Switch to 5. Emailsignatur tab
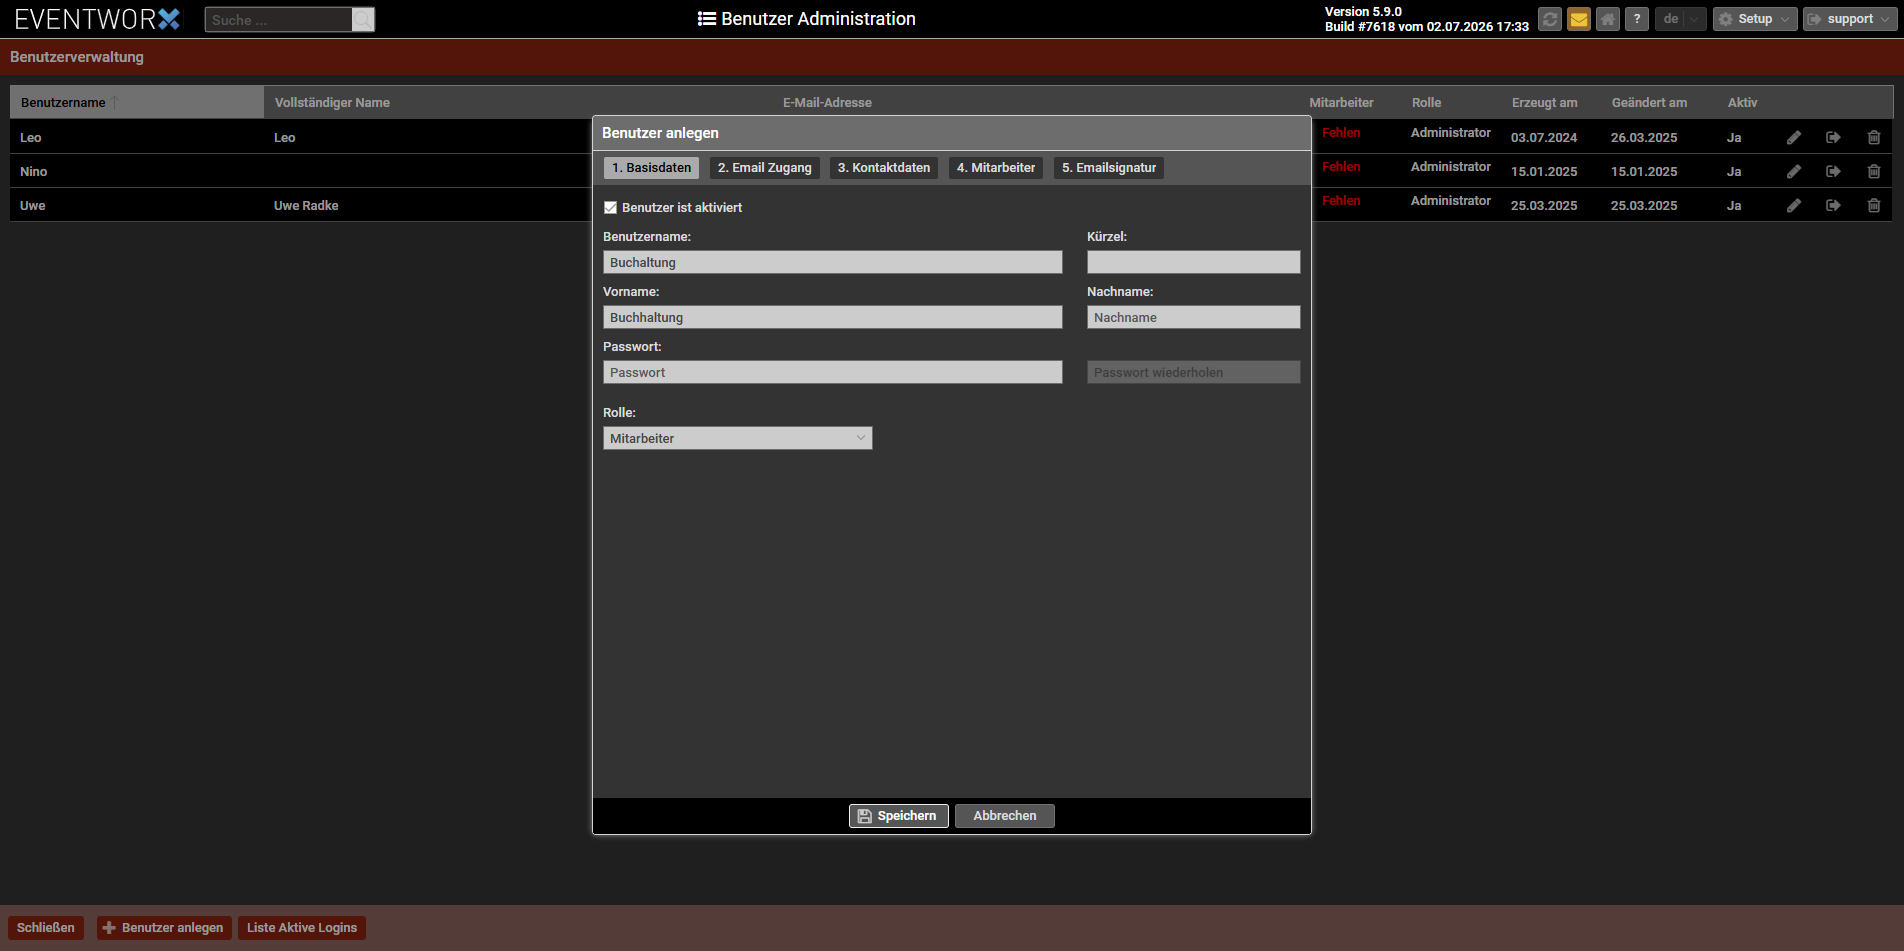This screenshot has height=951, width=1904. click(x=1109, y=168)
